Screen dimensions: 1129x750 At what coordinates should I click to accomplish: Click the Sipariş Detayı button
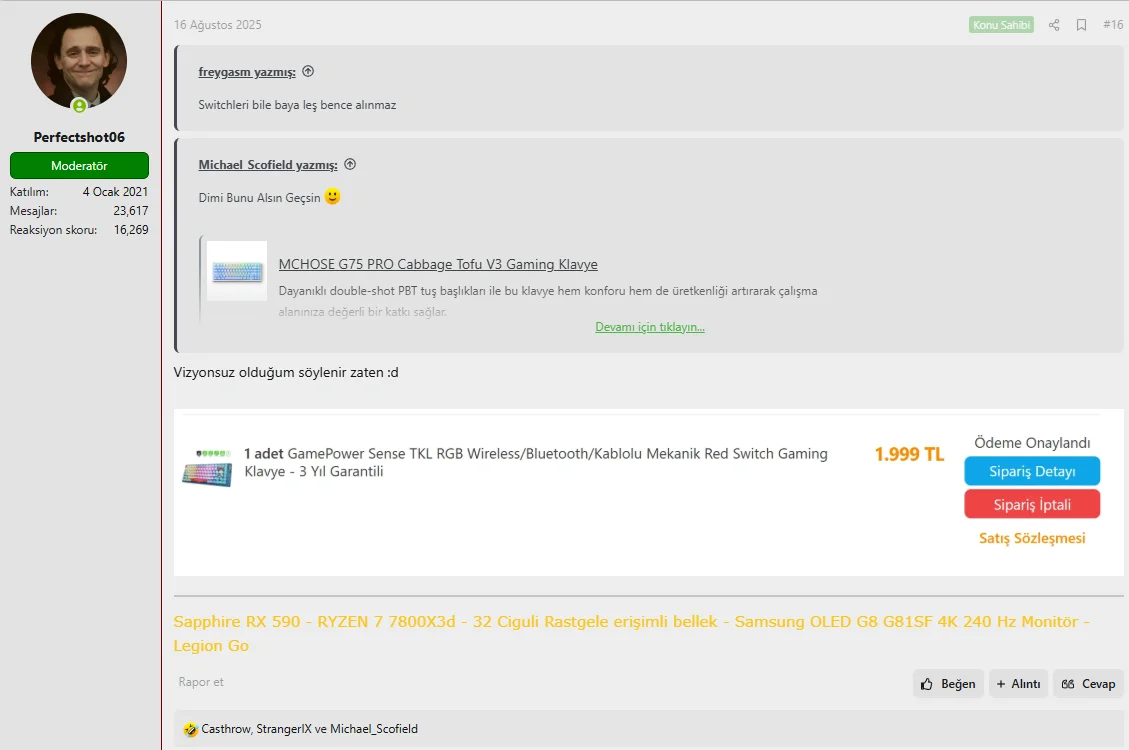(1032, 471)
